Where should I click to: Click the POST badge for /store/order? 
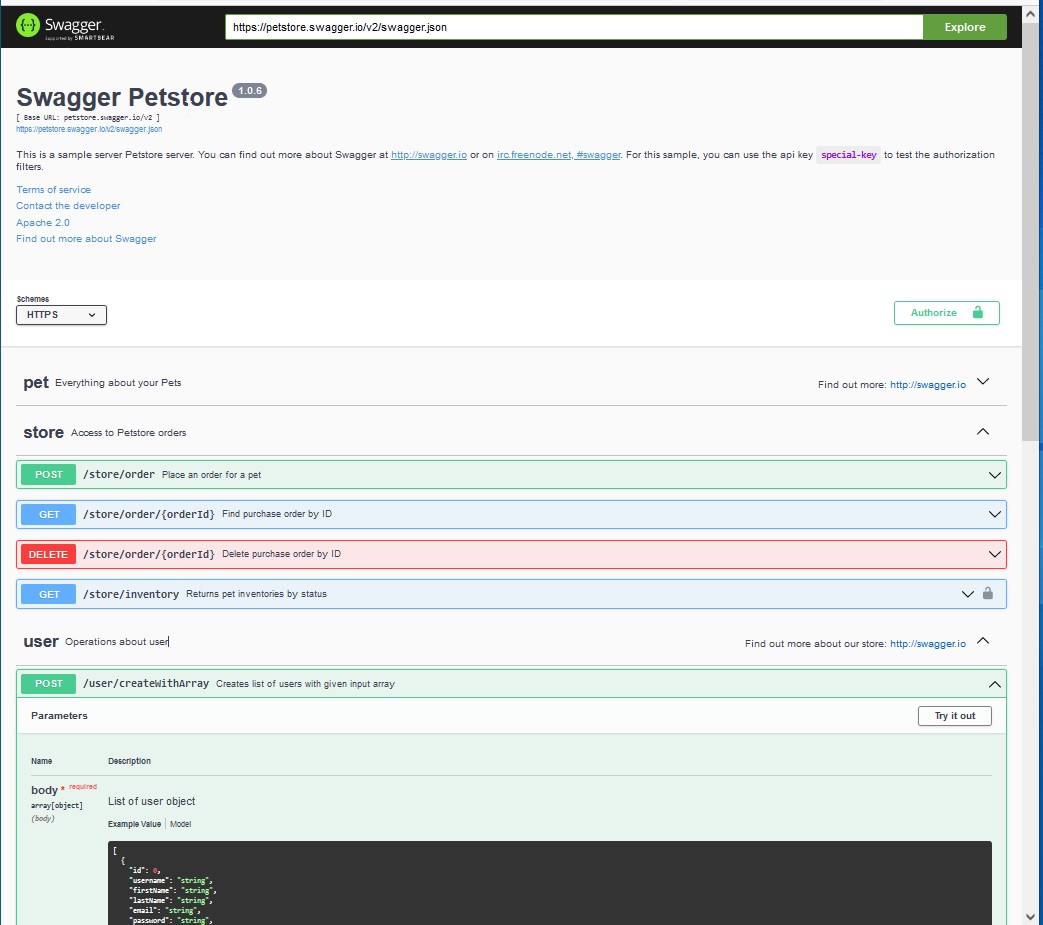(x=49, y=475)
